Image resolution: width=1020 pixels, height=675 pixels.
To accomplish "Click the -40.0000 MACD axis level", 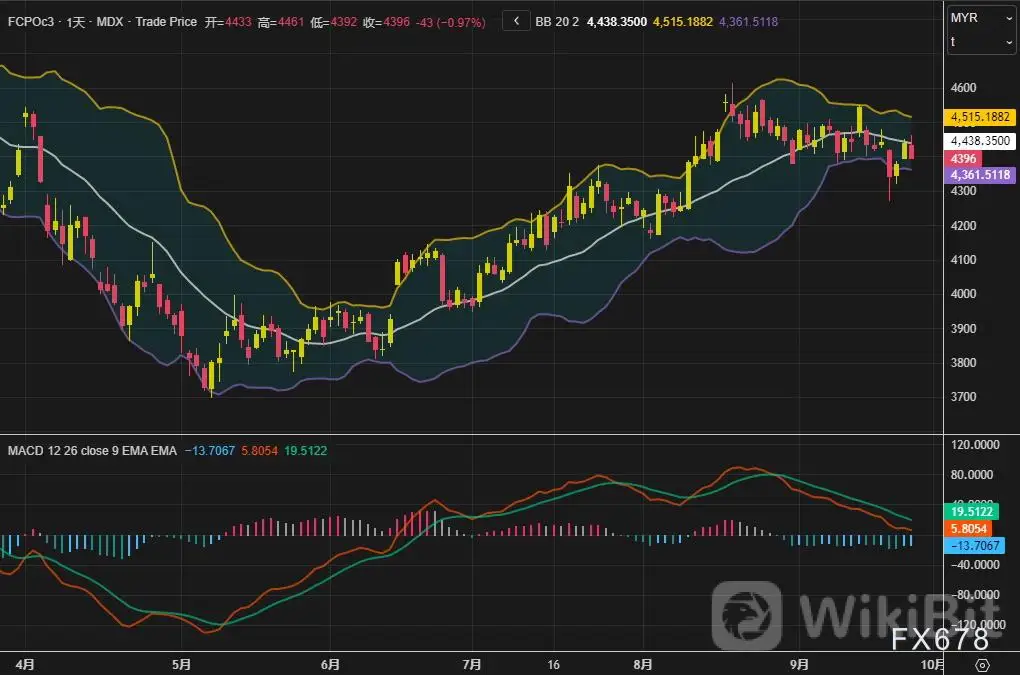I will pos(975,564).
